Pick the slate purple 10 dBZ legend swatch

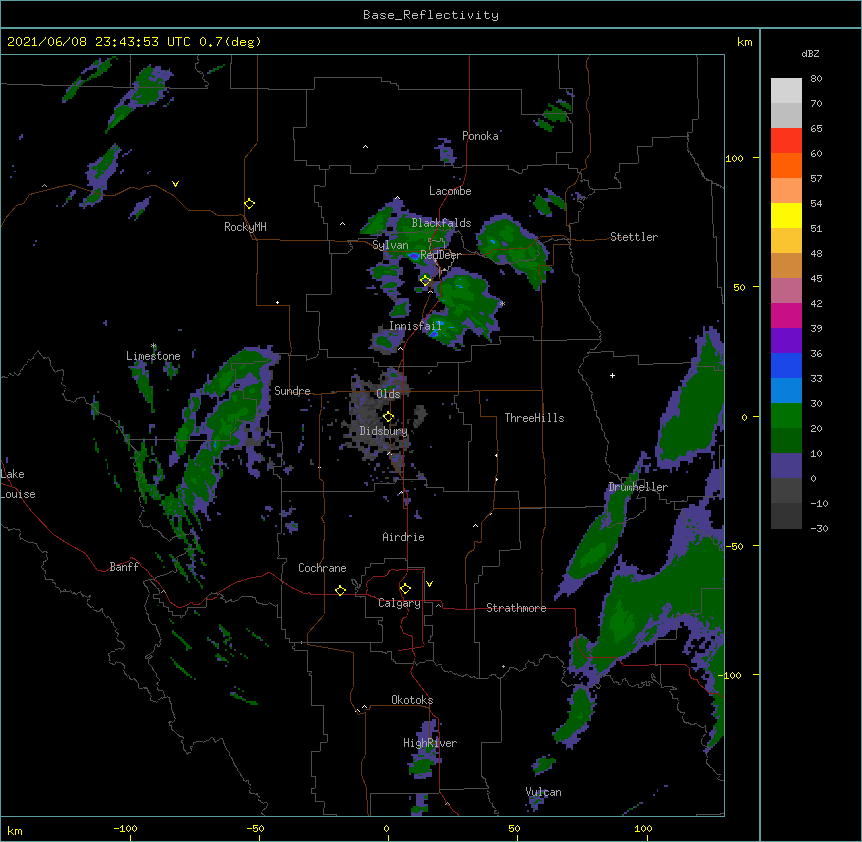click(x=786, y=466)
